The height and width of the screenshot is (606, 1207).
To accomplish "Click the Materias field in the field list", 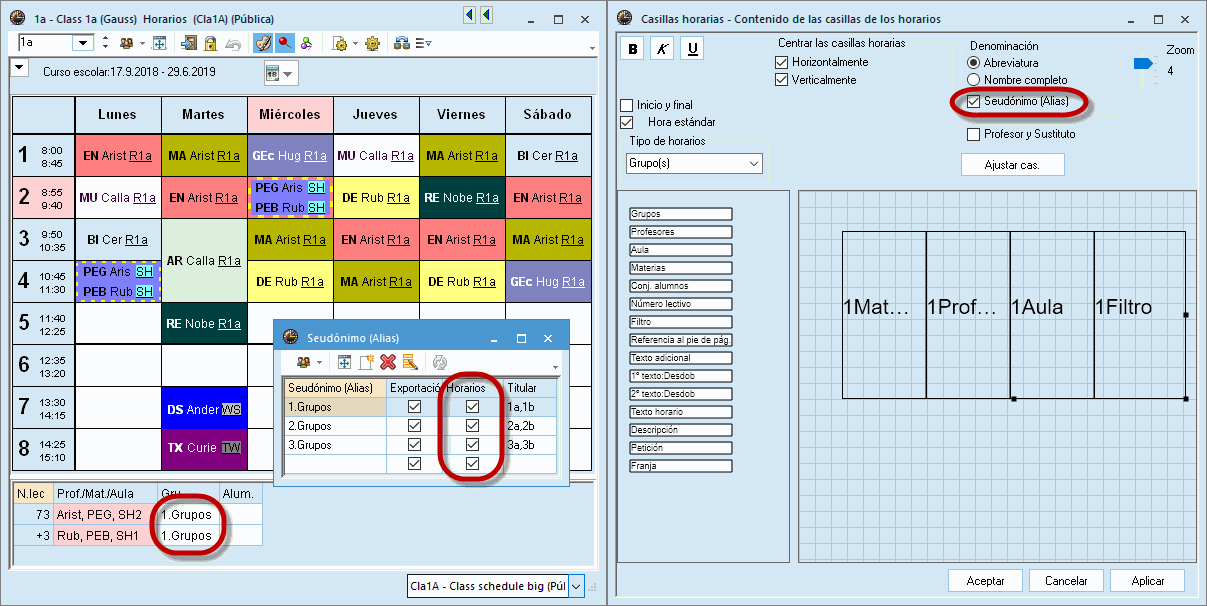I will click(681, 268).
